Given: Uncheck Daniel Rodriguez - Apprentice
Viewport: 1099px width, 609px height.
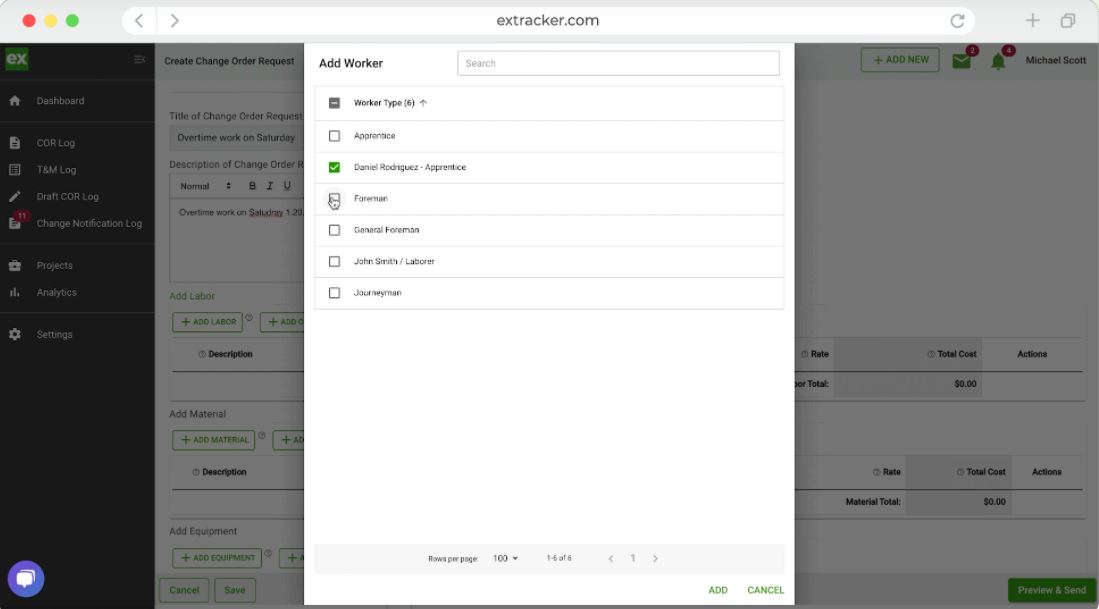Looking at the screenshot, I should coord(334,167).
